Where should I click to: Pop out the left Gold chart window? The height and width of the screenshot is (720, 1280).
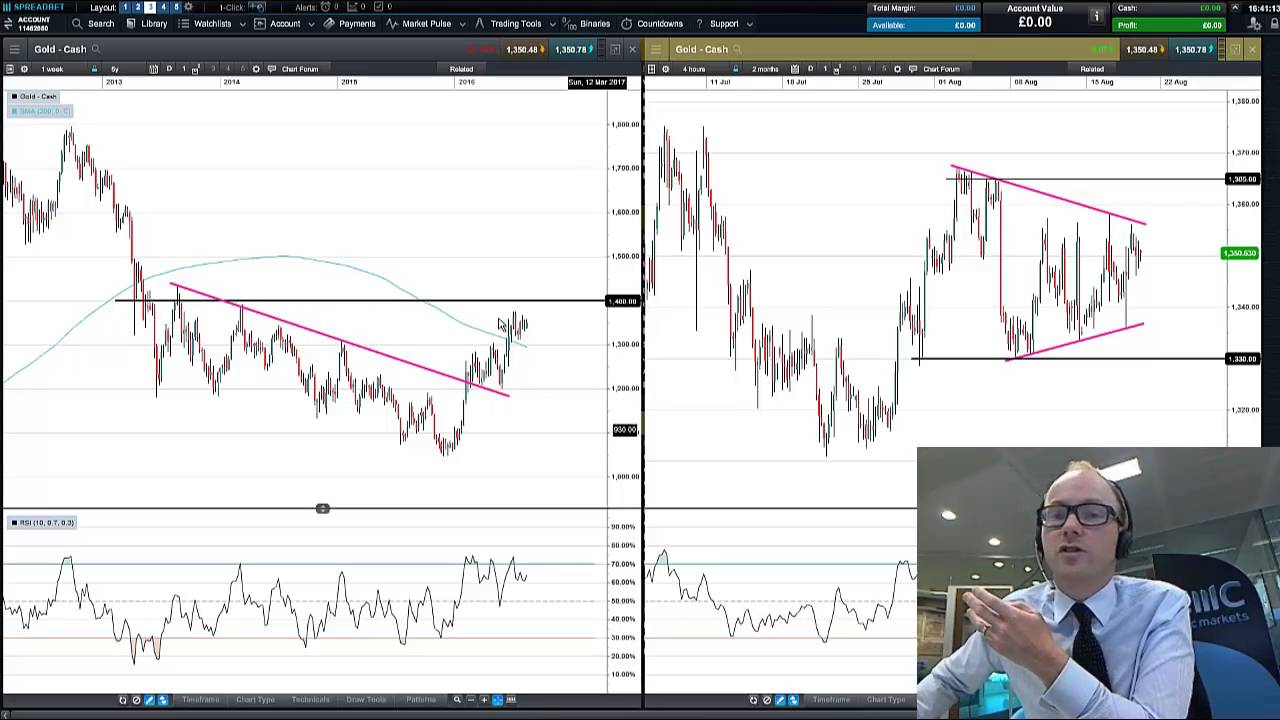[615, 49]
